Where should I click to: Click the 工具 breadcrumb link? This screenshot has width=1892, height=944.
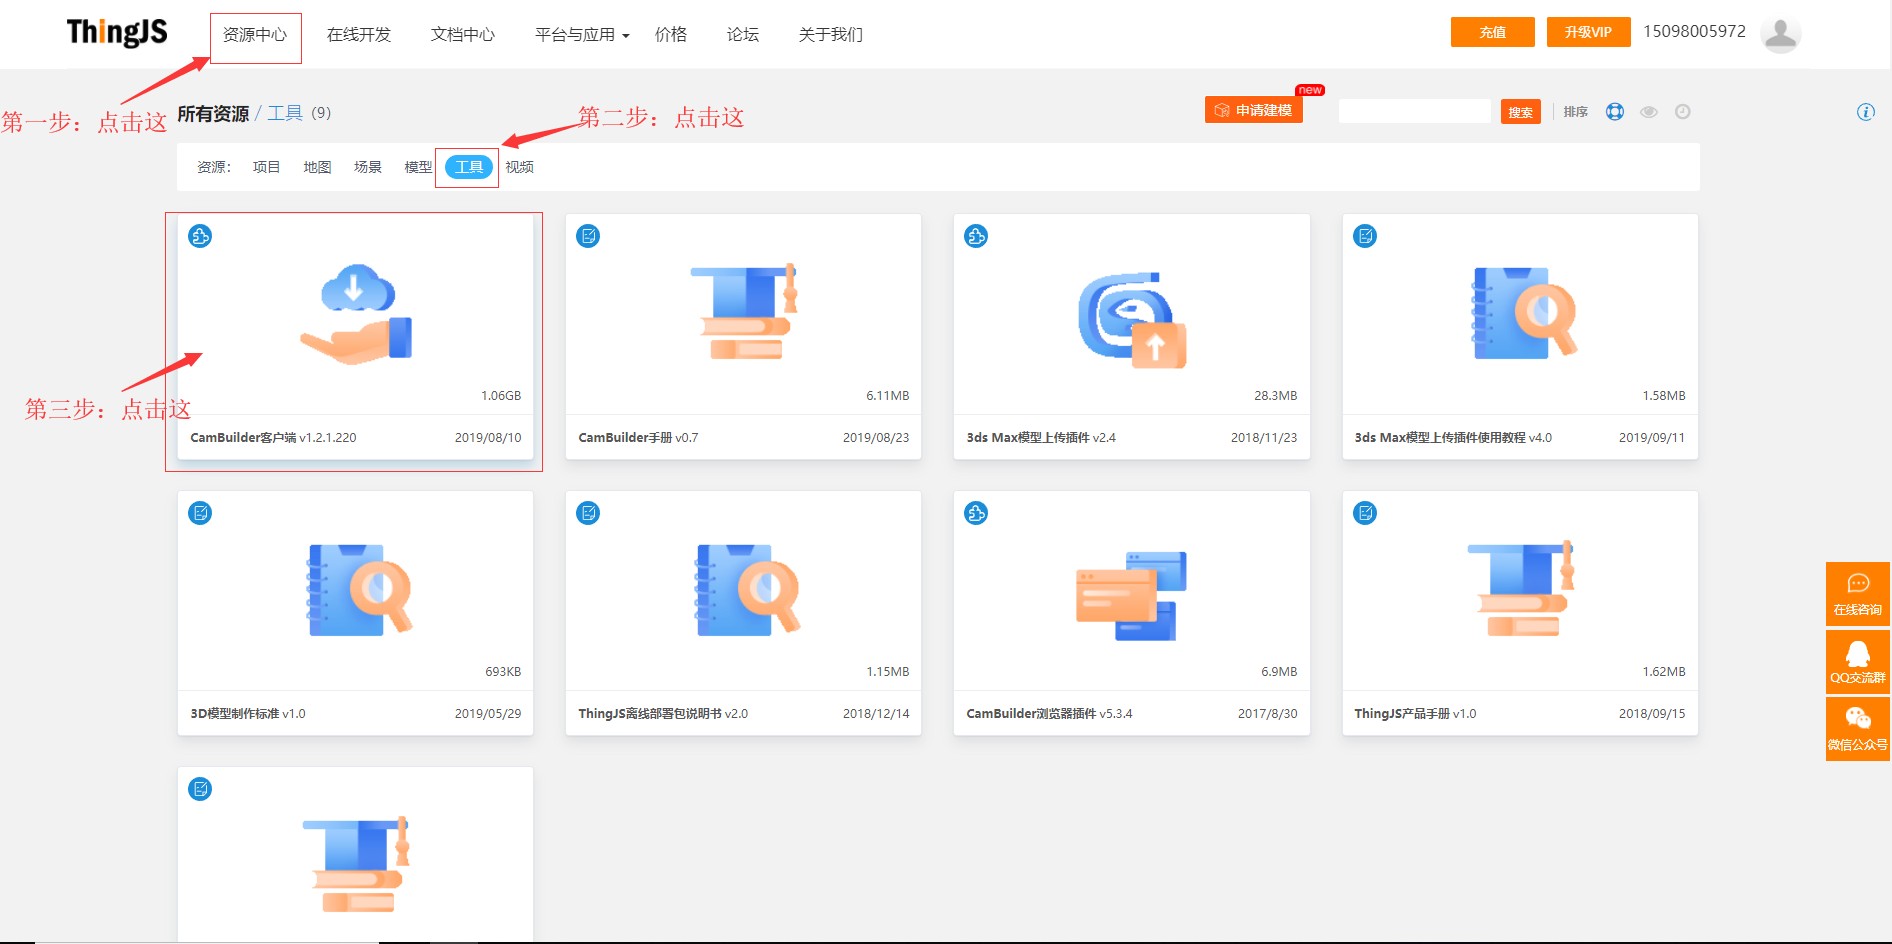point(285,113)
